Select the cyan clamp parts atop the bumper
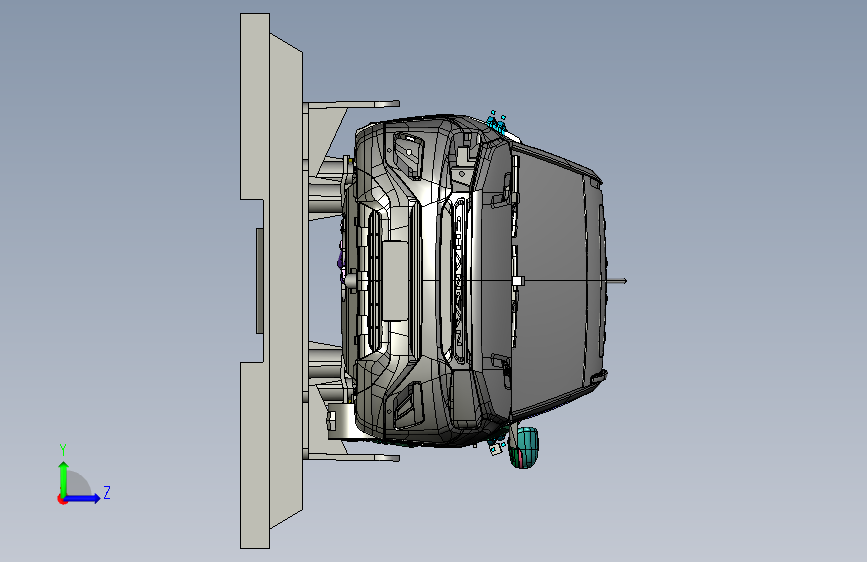 pyautogui.click(x=497, y=123)
